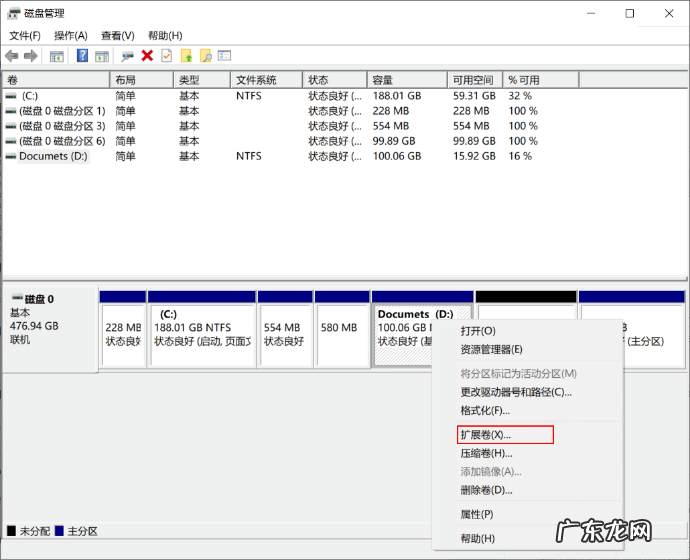
Task: Open the 操作(A) menu
Action: 71,36
